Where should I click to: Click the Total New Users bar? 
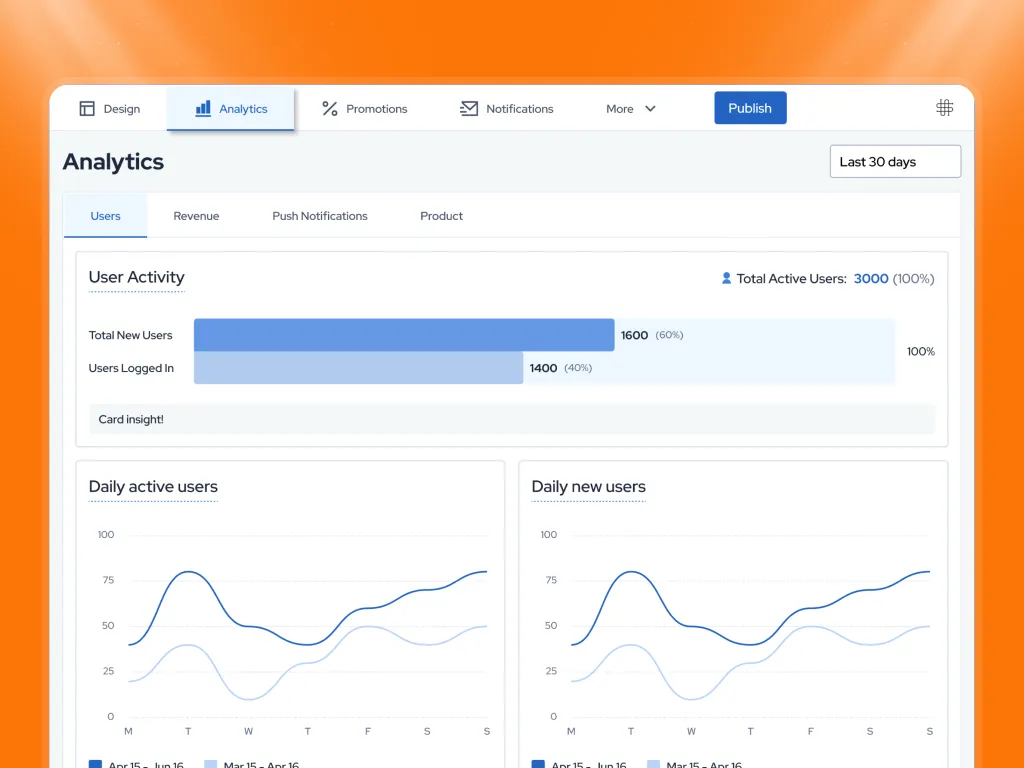404,335
